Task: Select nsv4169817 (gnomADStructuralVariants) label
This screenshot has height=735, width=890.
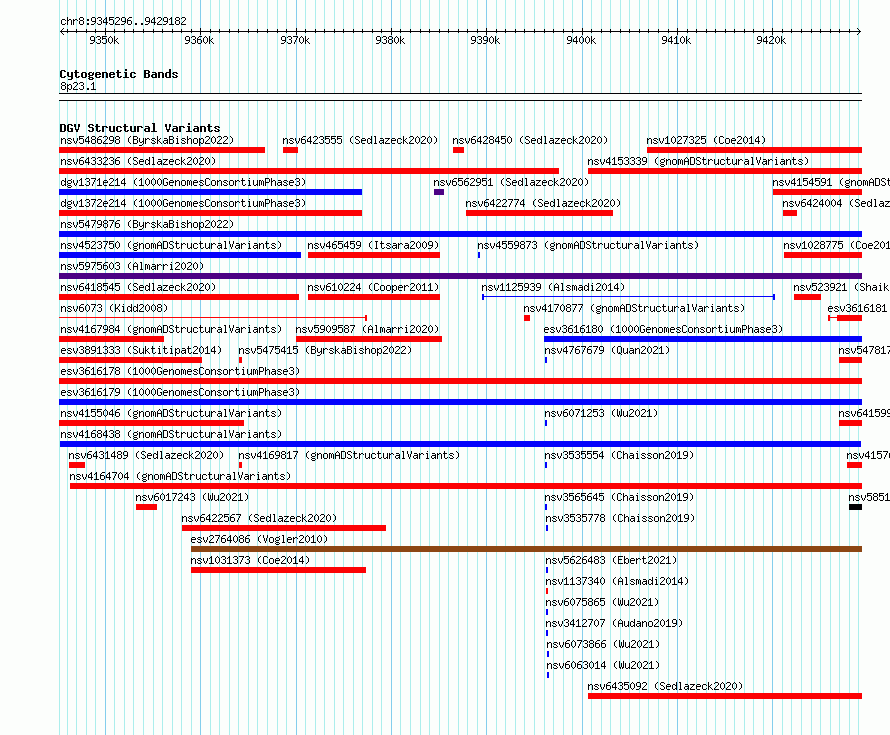Action: pyautogui.click(x=349, y=455)
